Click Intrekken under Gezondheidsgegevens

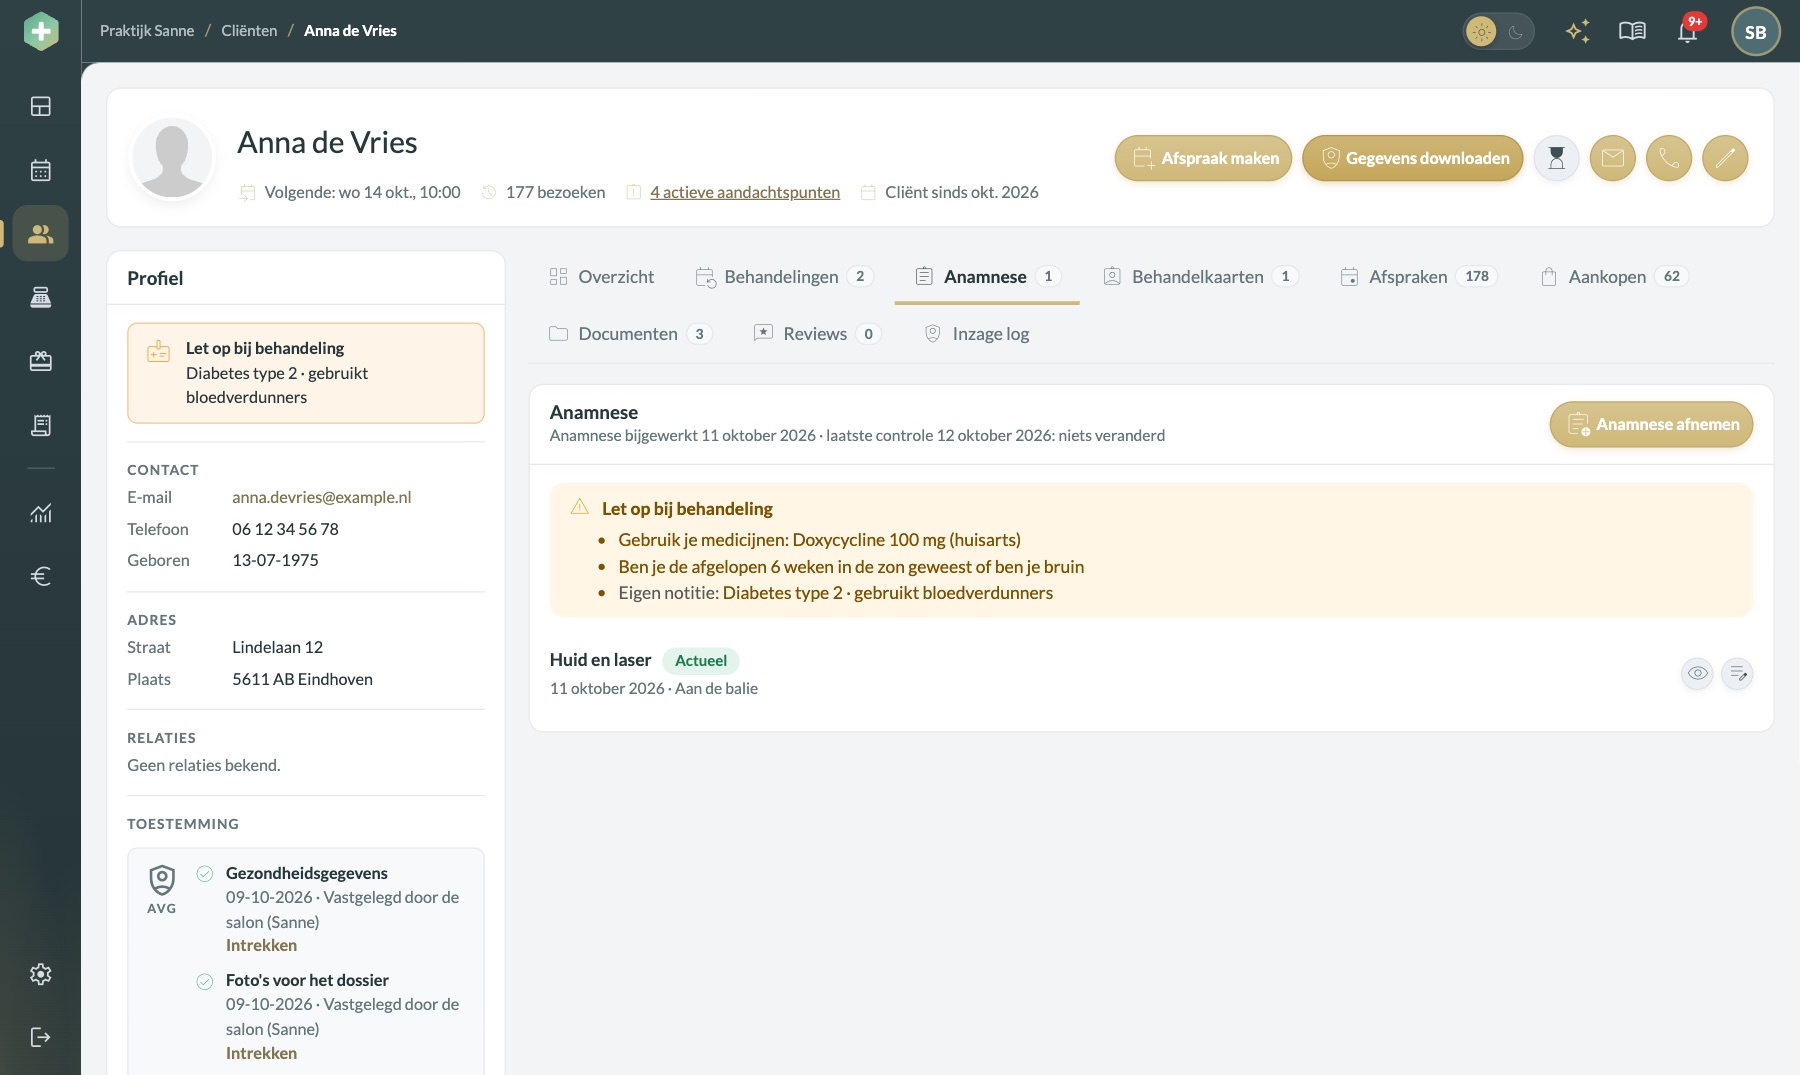261,946
